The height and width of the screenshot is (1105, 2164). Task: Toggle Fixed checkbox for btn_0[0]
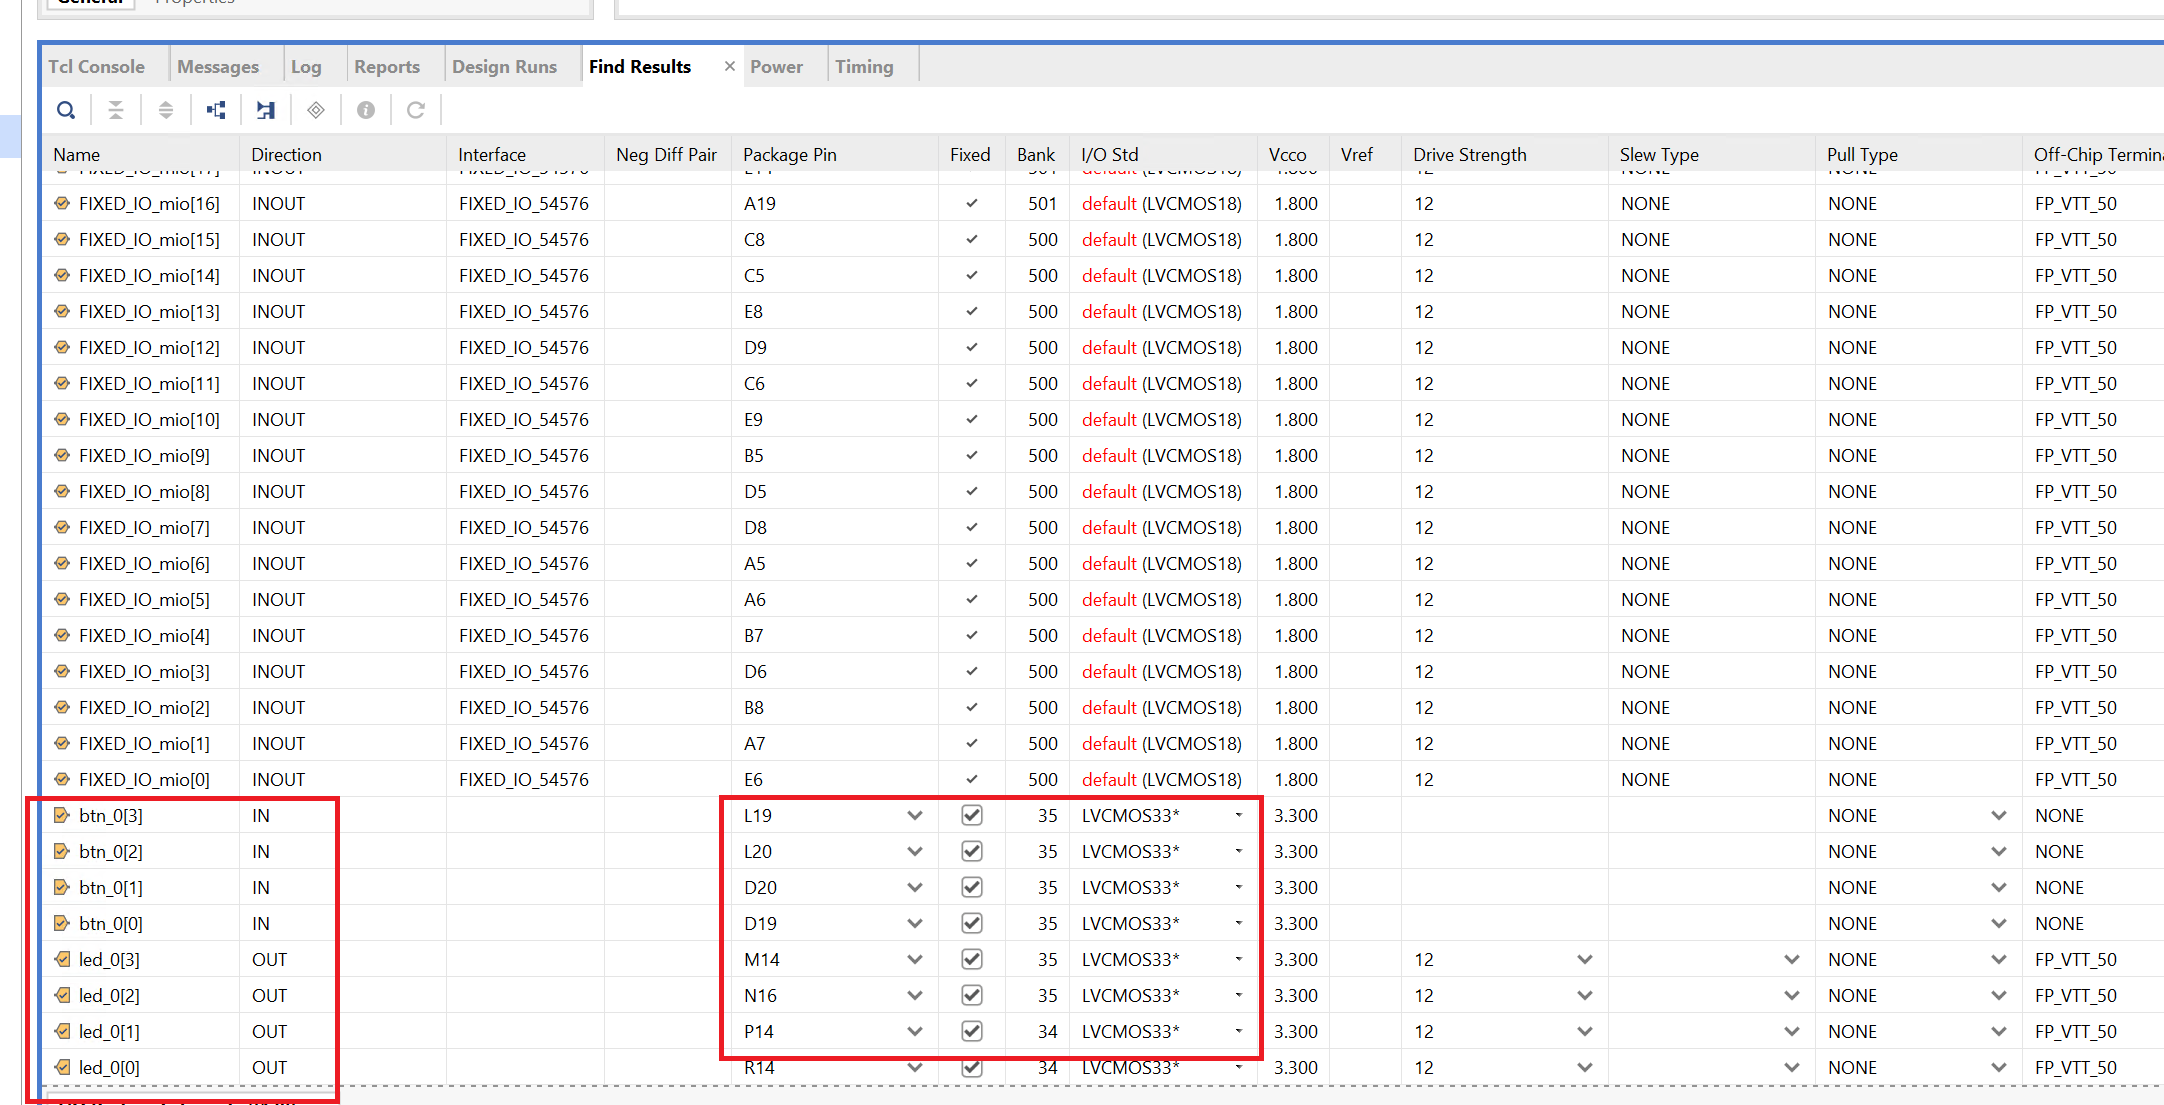coord(971,923)
